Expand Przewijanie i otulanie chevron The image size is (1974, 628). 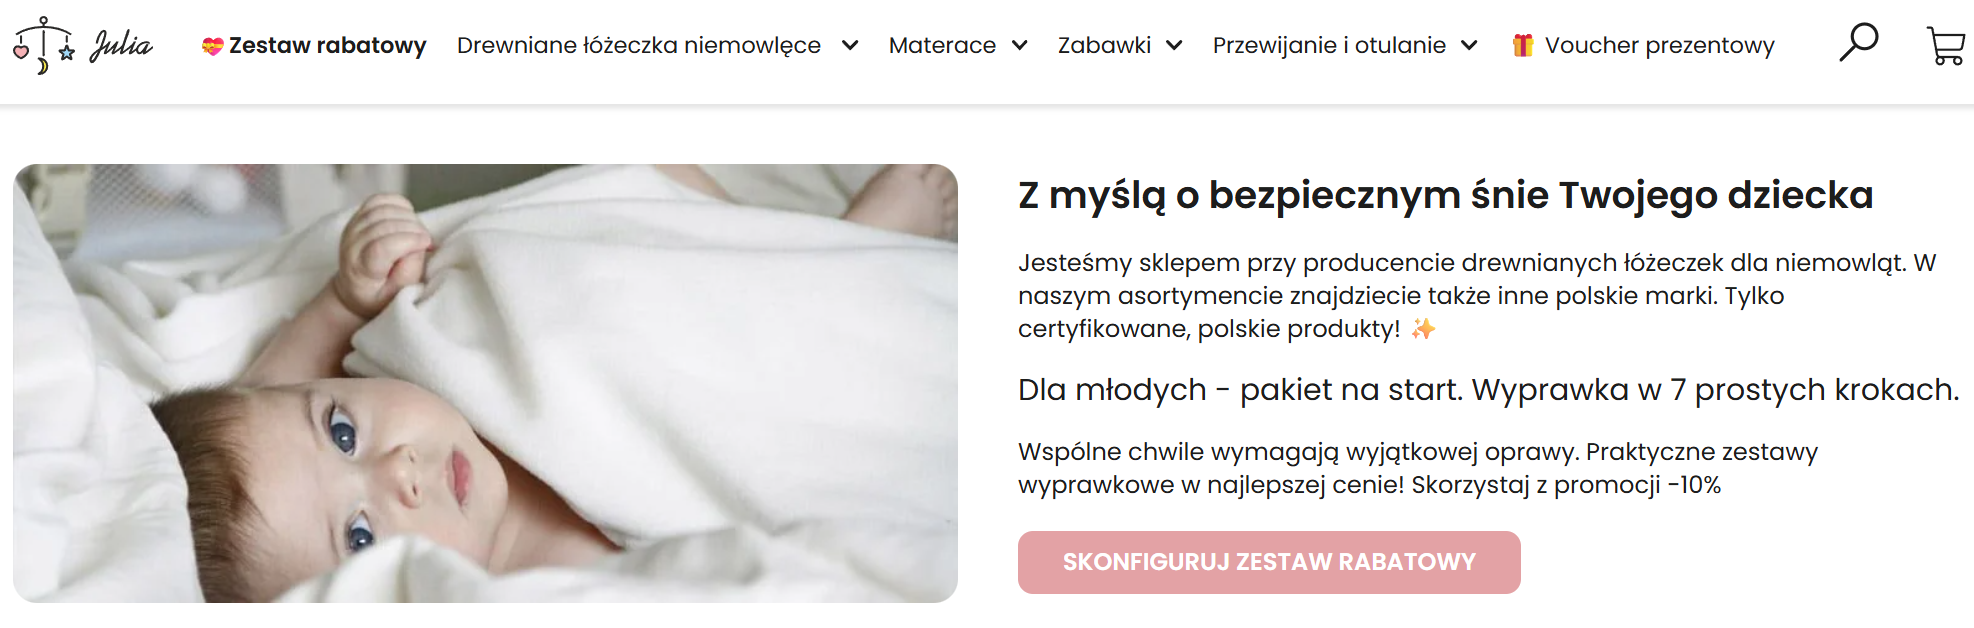point(1469,45)
